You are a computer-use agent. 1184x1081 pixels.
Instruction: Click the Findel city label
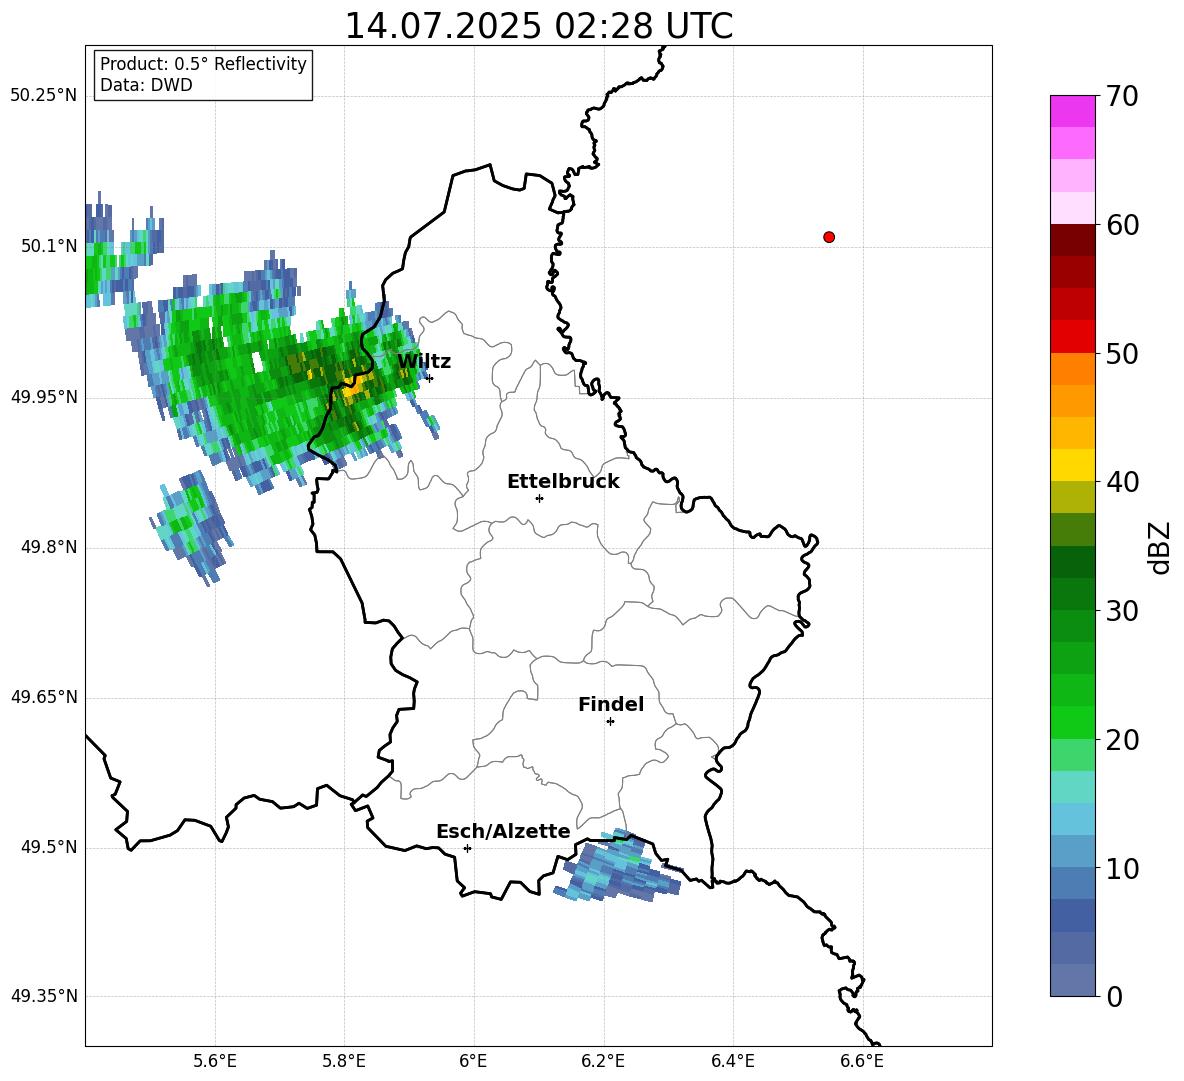click(611, 704)
